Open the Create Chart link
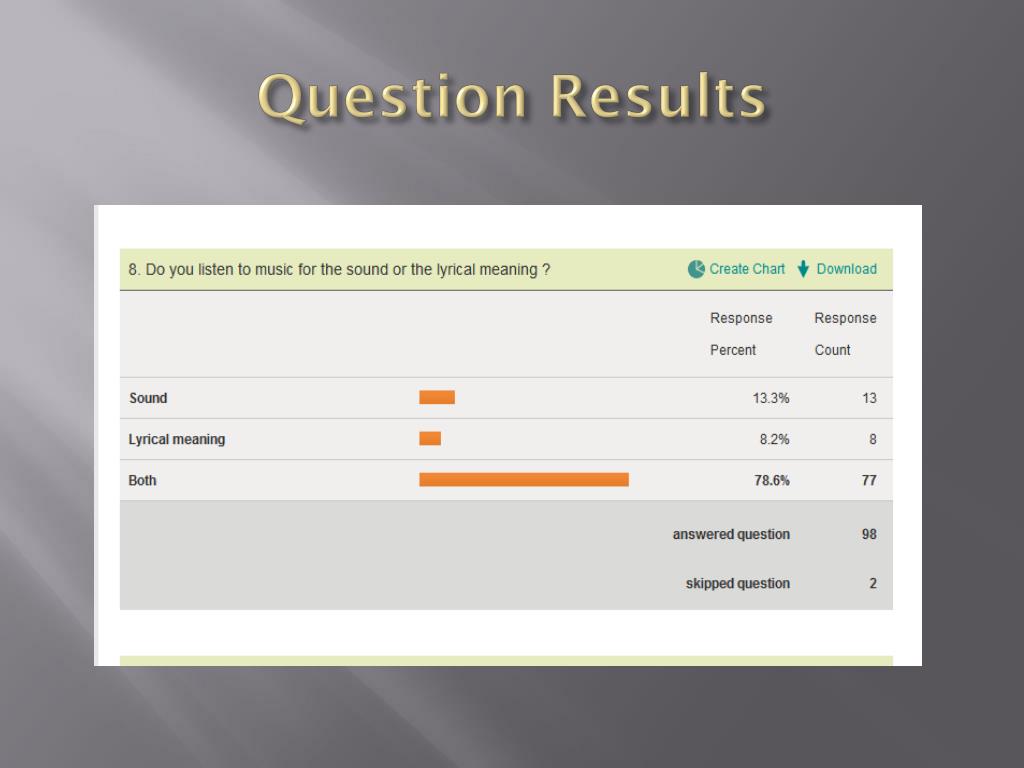This screenshot has width=1024, height=768. [747, 269]
